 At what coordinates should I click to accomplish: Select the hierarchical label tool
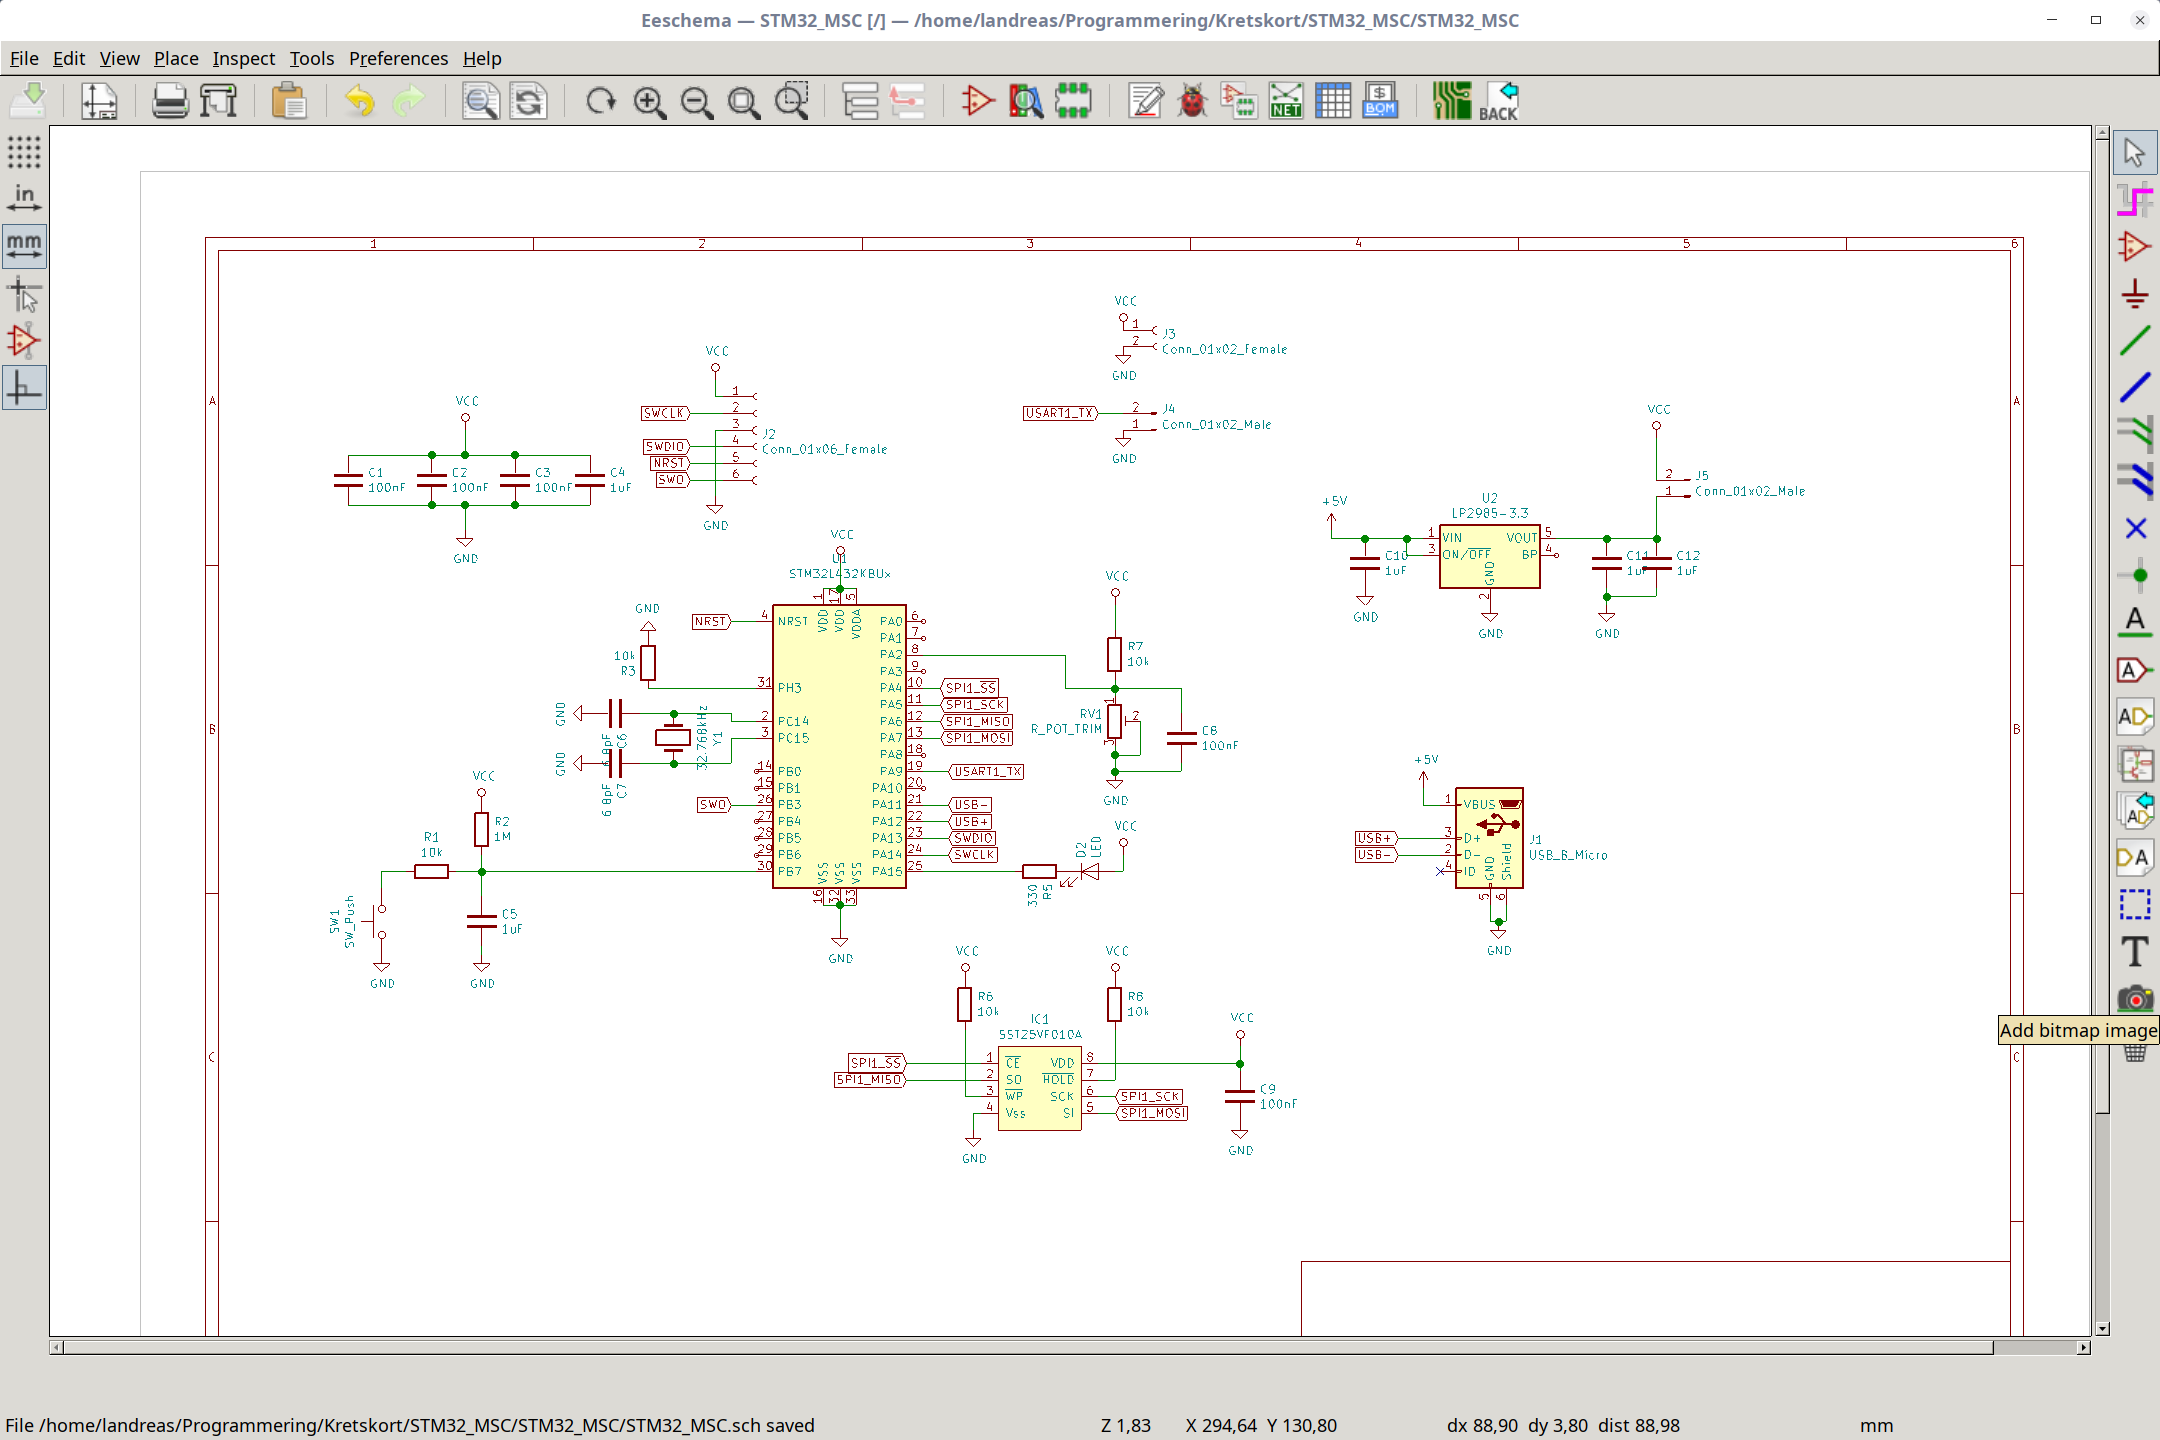coord(2135,717)
